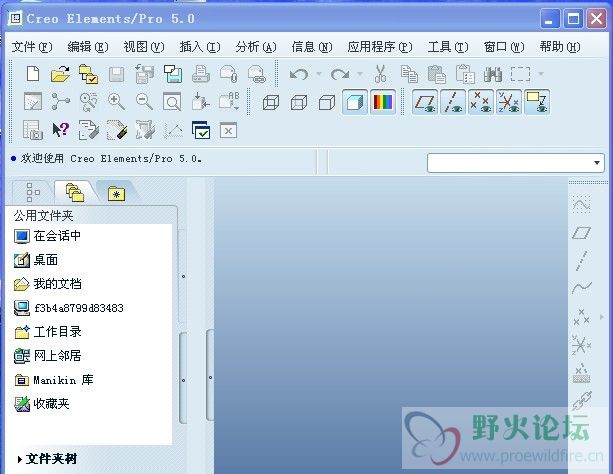Switch to the Favorites tab with star folder

click(x=117, y=193)
